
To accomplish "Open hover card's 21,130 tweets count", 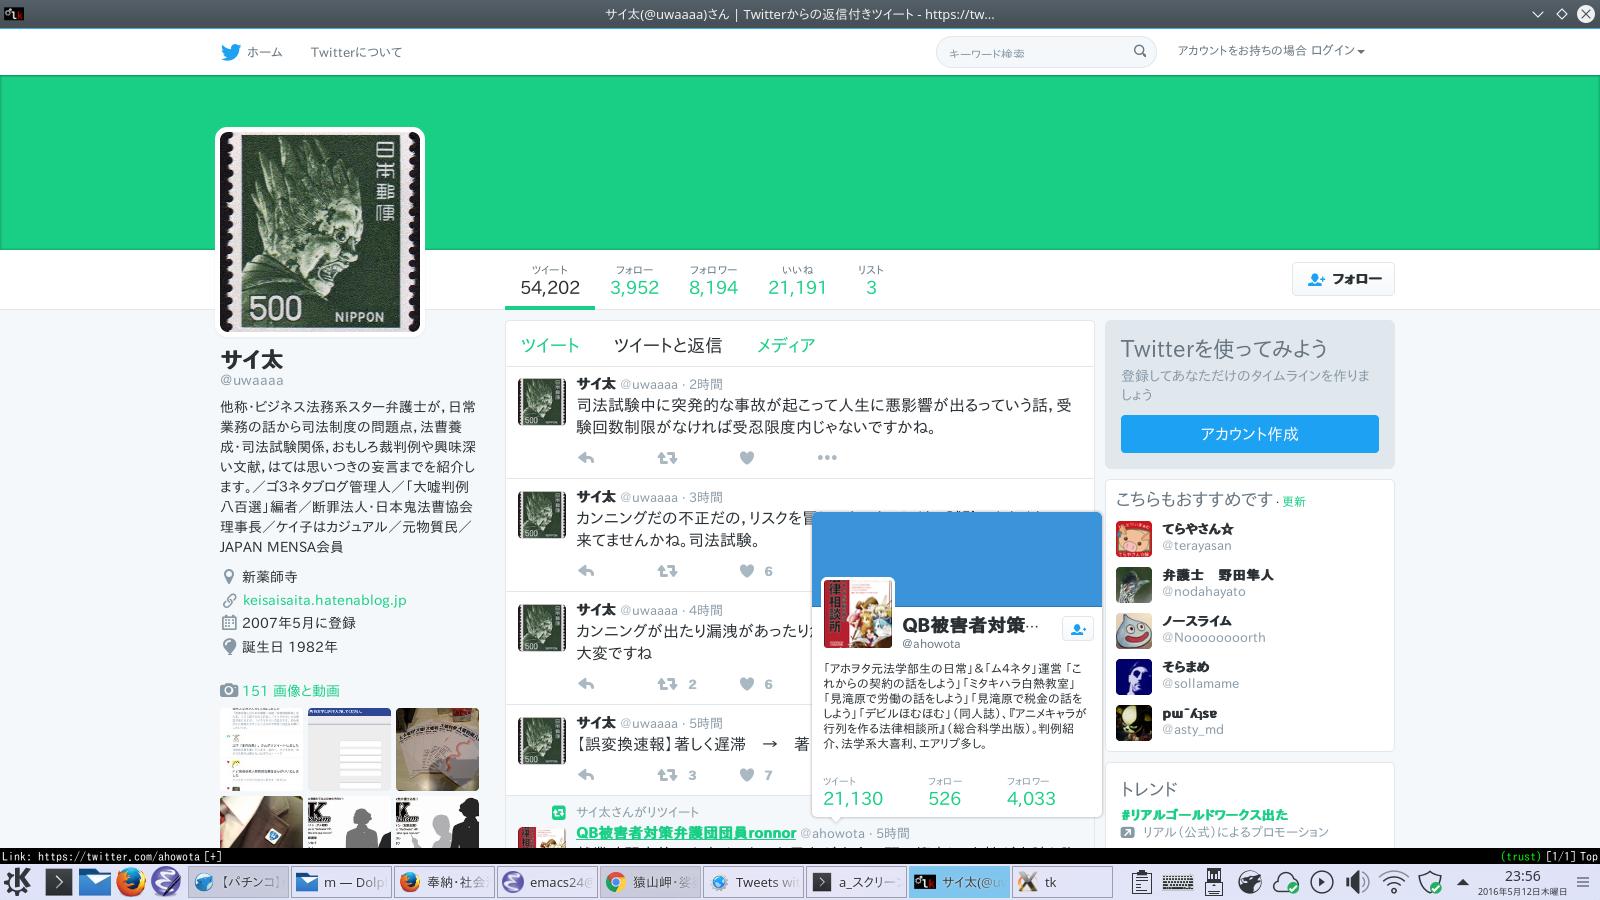I will click(x=853, y=792).
